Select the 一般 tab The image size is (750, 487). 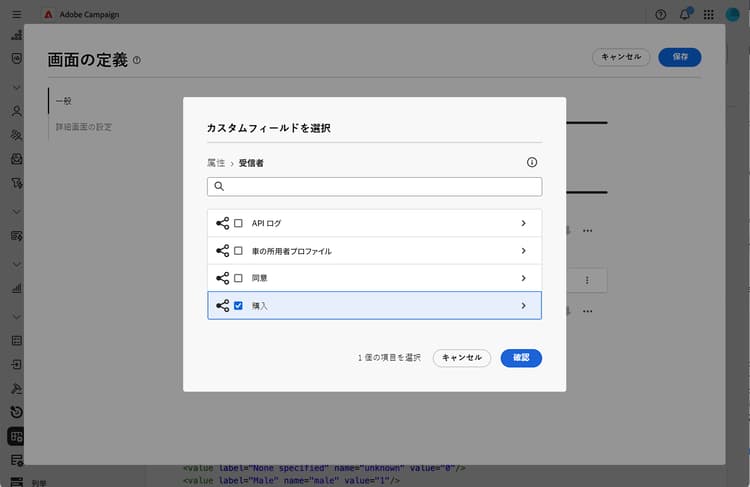[x=64, y=101]
